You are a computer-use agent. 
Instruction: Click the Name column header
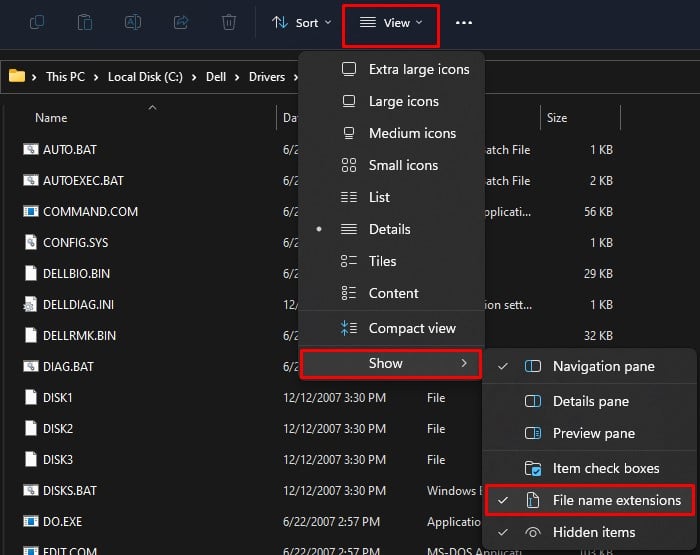(51, 118)
